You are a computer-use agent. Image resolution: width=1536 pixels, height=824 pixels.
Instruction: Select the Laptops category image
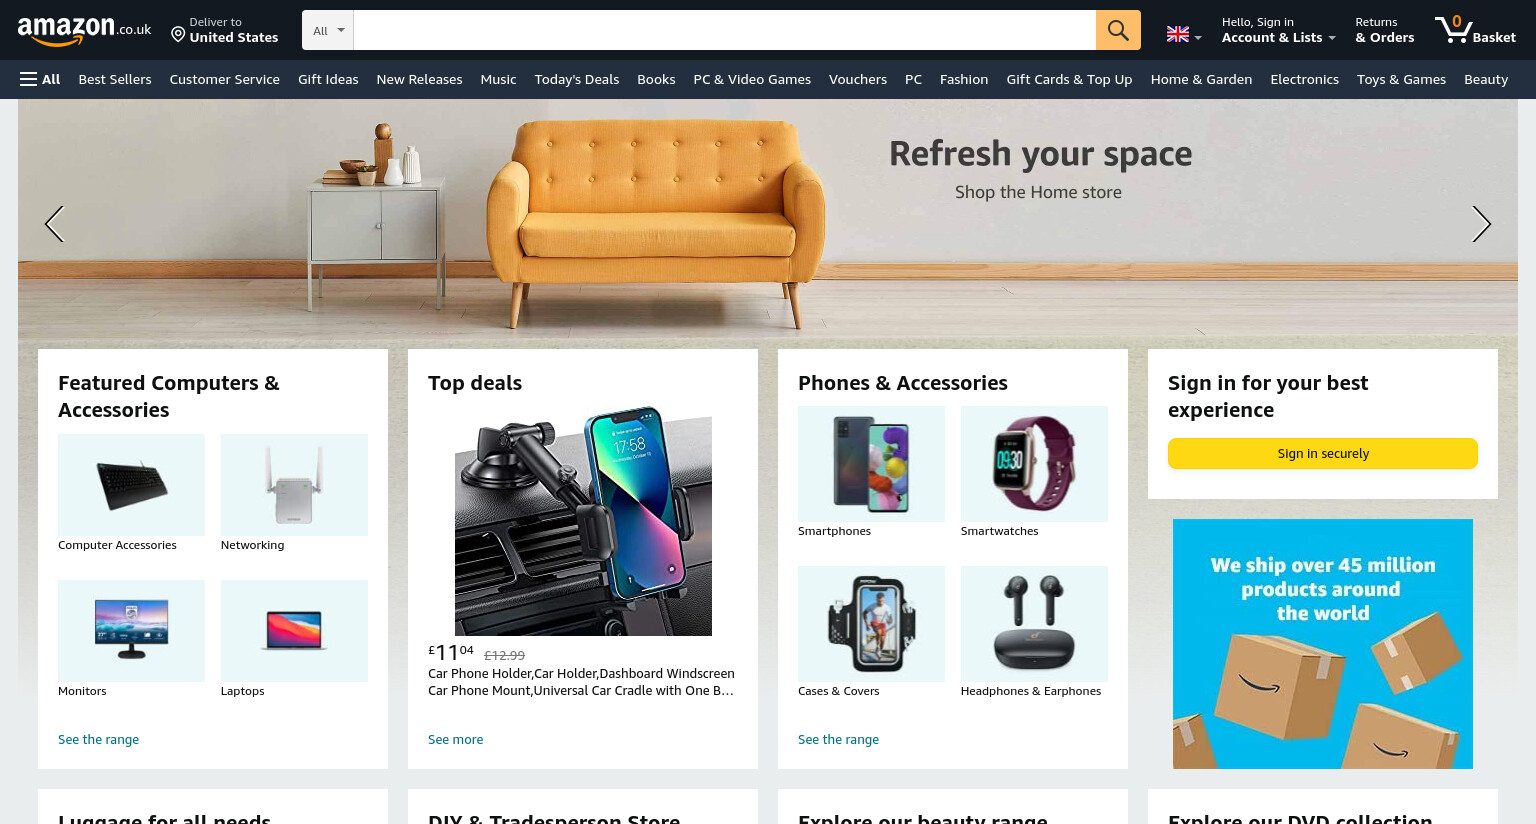(x=294, y=631)
